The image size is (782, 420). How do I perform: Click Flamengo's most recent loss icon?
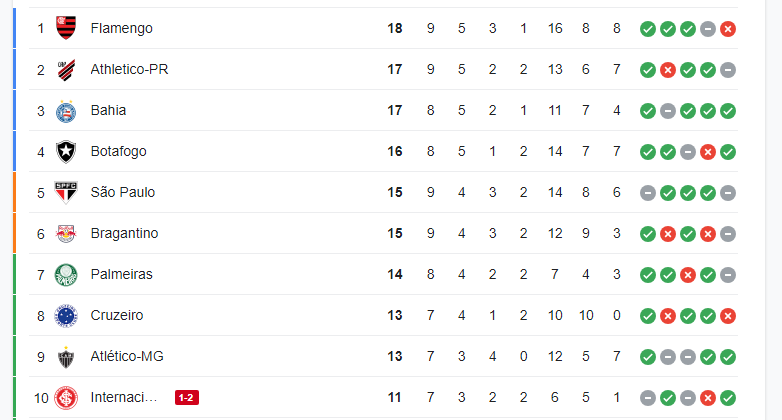728,29
